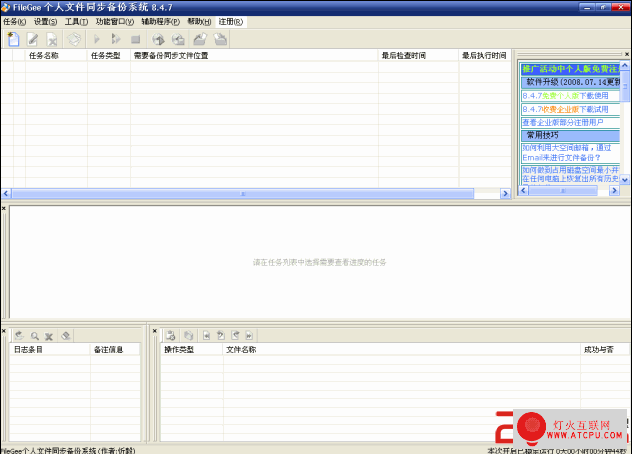Open the 设置(S) menu
The image size is (632, 454).
tap(45, 22)
